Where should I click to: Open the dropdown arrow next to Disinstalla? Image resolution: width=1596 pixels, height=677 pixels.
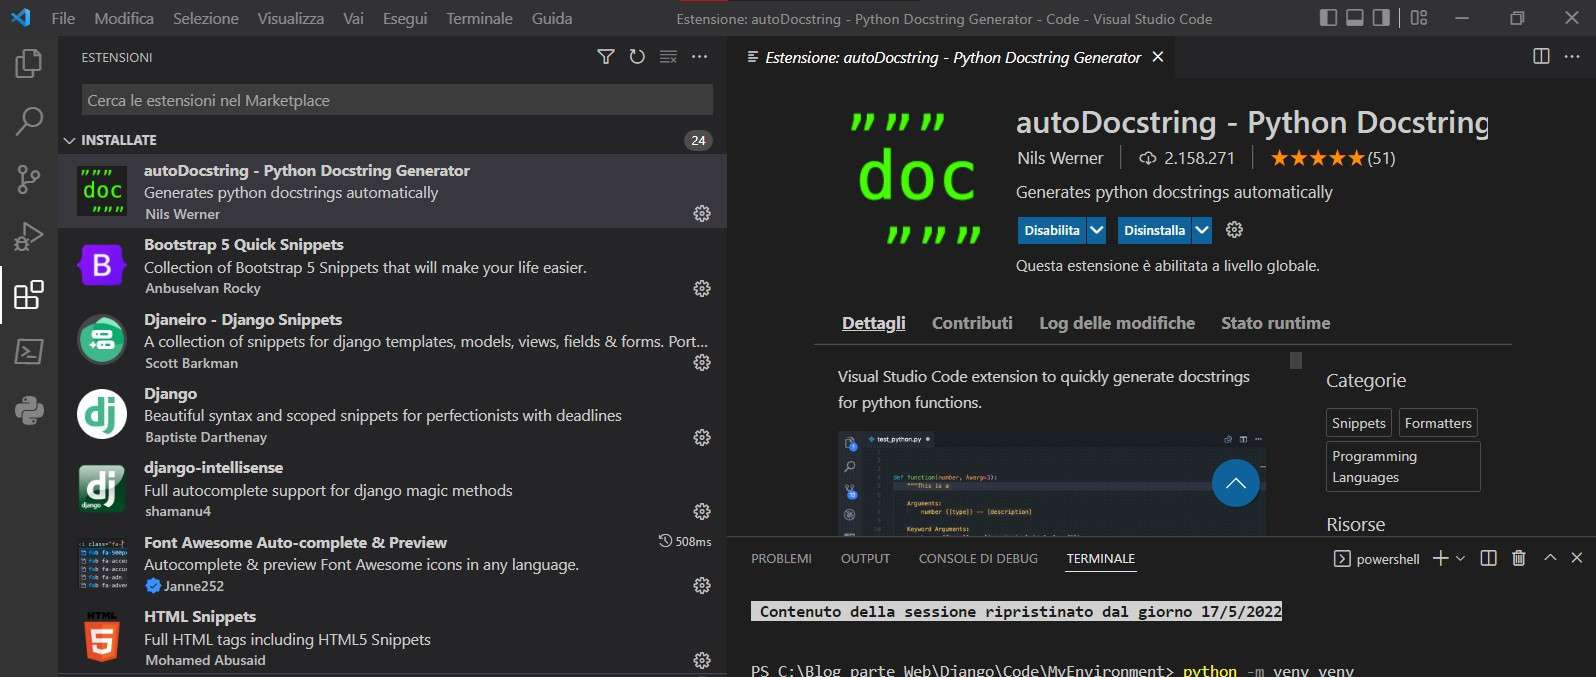tap(1202, 230)
